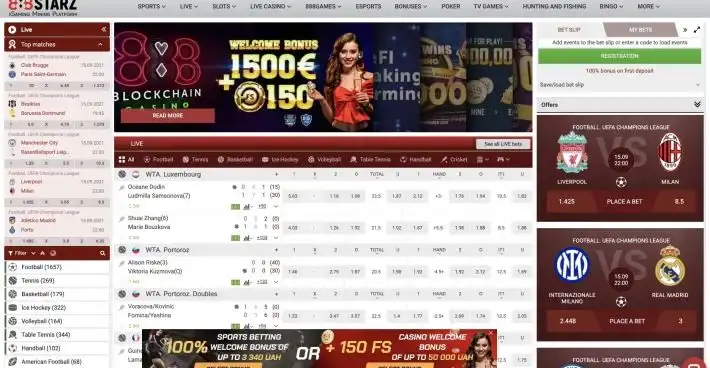Open HUNTING AND FISHING games

tap(554, 6)
